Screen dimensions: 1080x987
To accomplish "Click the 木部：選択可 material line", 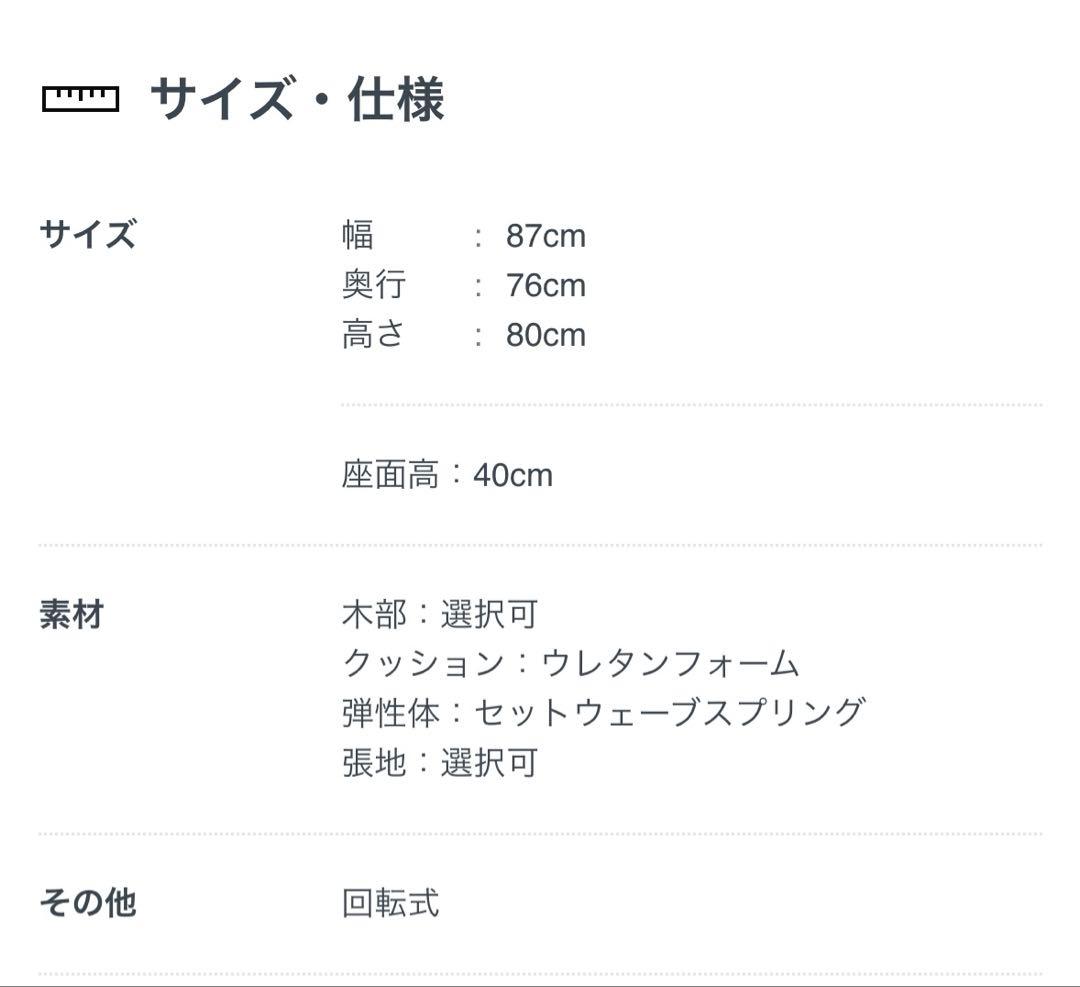I will [x=440, y=614].
